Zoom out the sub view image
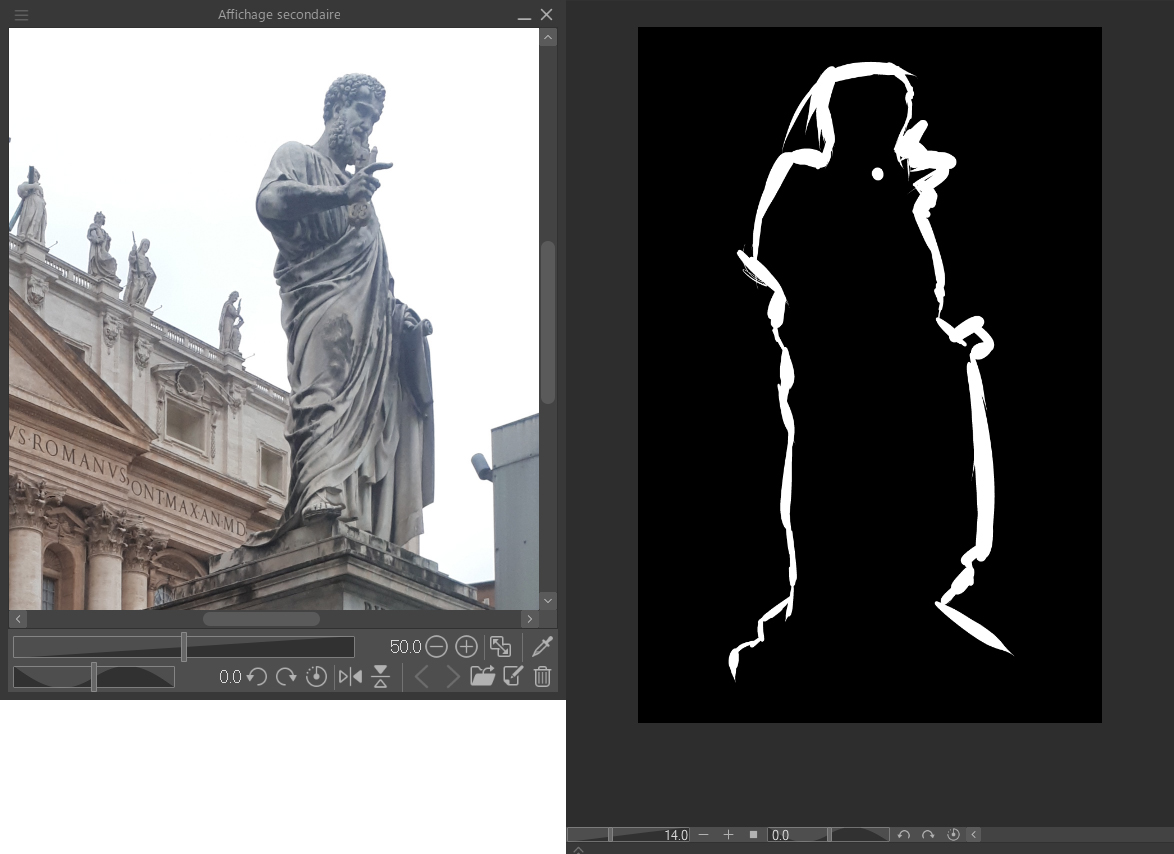Screen dimensions: 1174x854 tap(436, 647)
